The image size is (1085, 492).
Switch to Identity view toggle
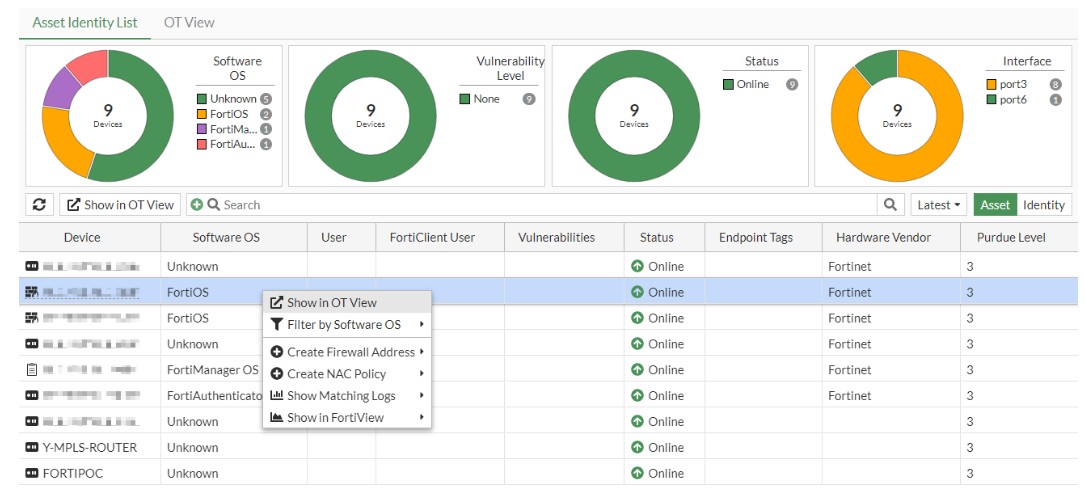pyautogui.click(x=1043, y=205)
